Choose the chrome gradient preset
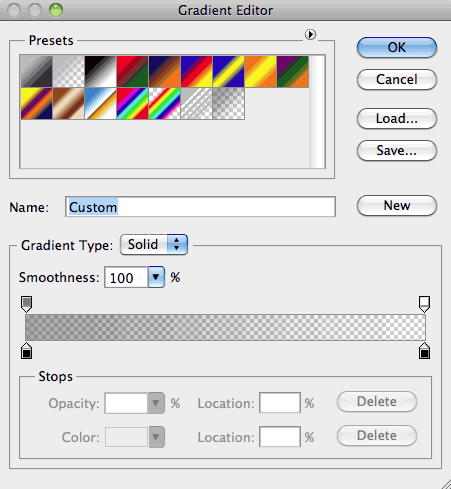This screenshot has height=489, width=451. 100,104
